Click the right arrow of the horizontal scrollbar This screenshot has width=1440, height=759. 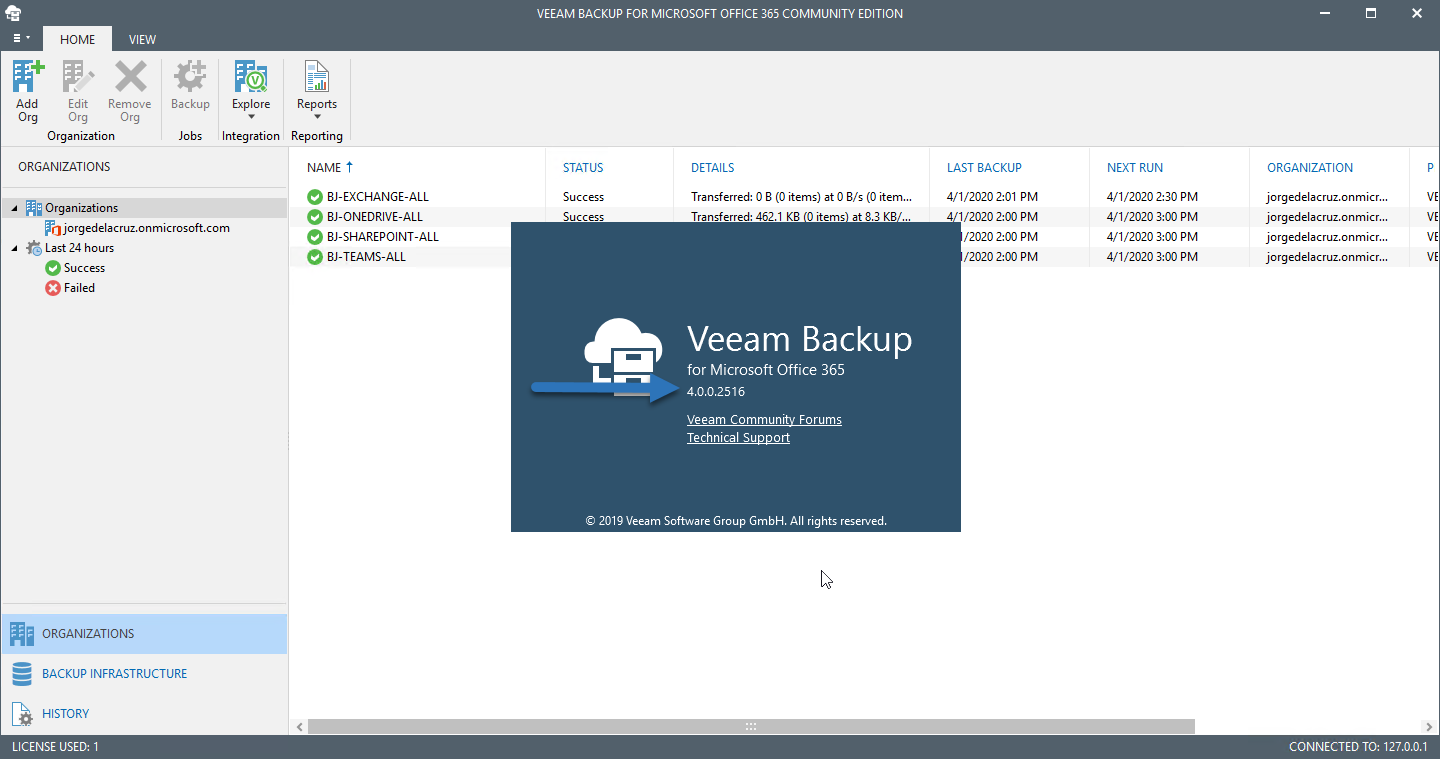coord(1429,727)
